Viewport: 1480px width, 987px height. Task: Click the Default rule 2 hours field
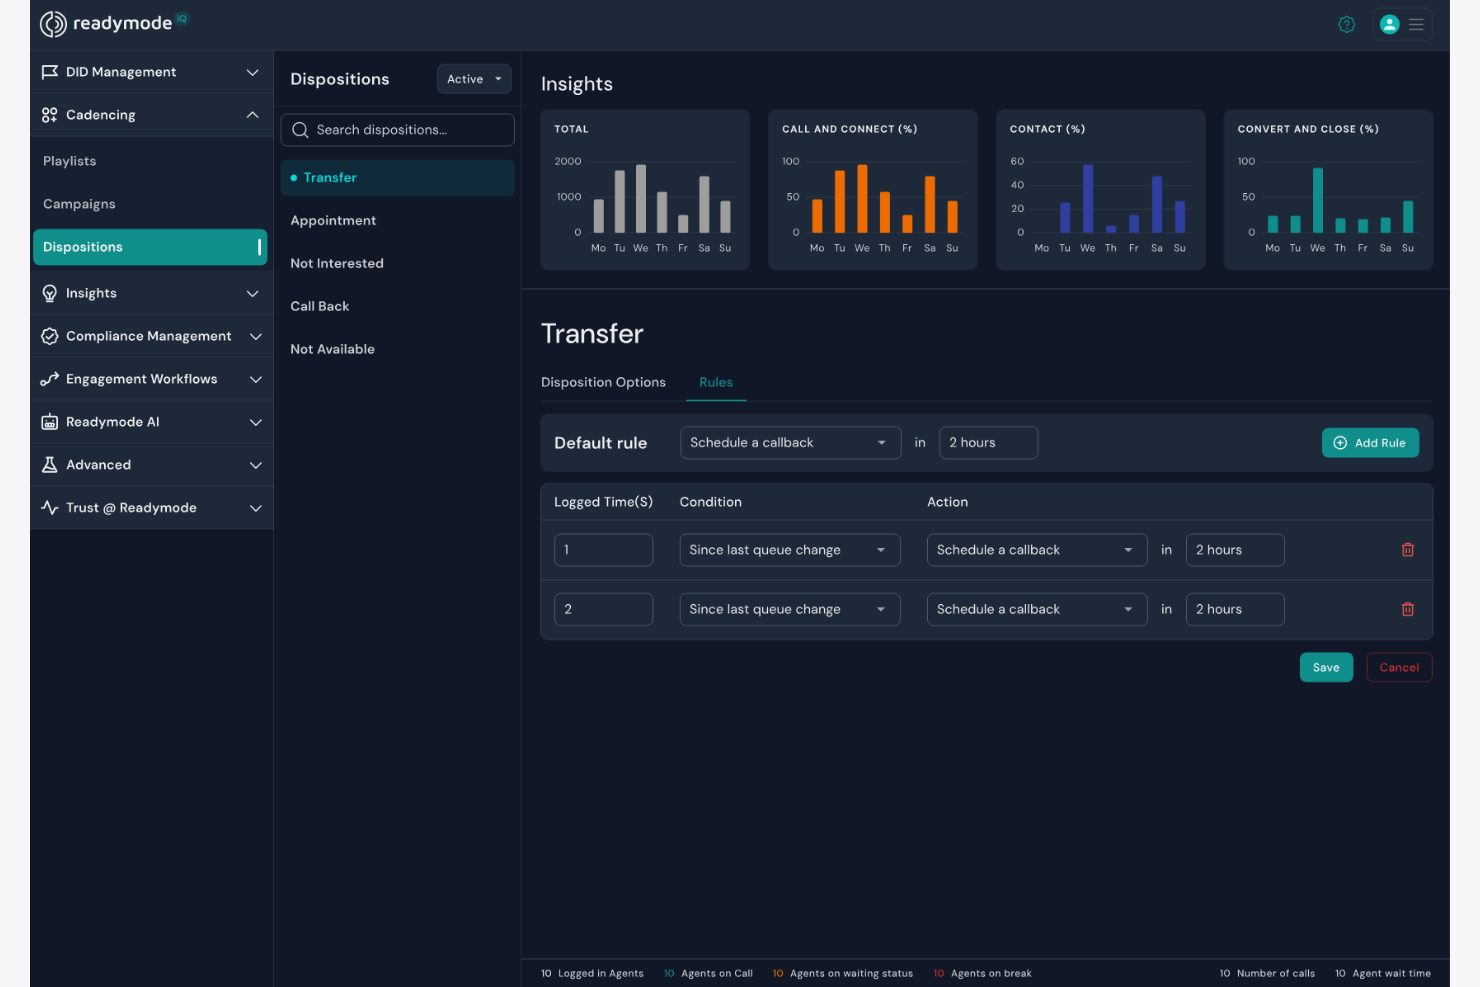[988, 443]
